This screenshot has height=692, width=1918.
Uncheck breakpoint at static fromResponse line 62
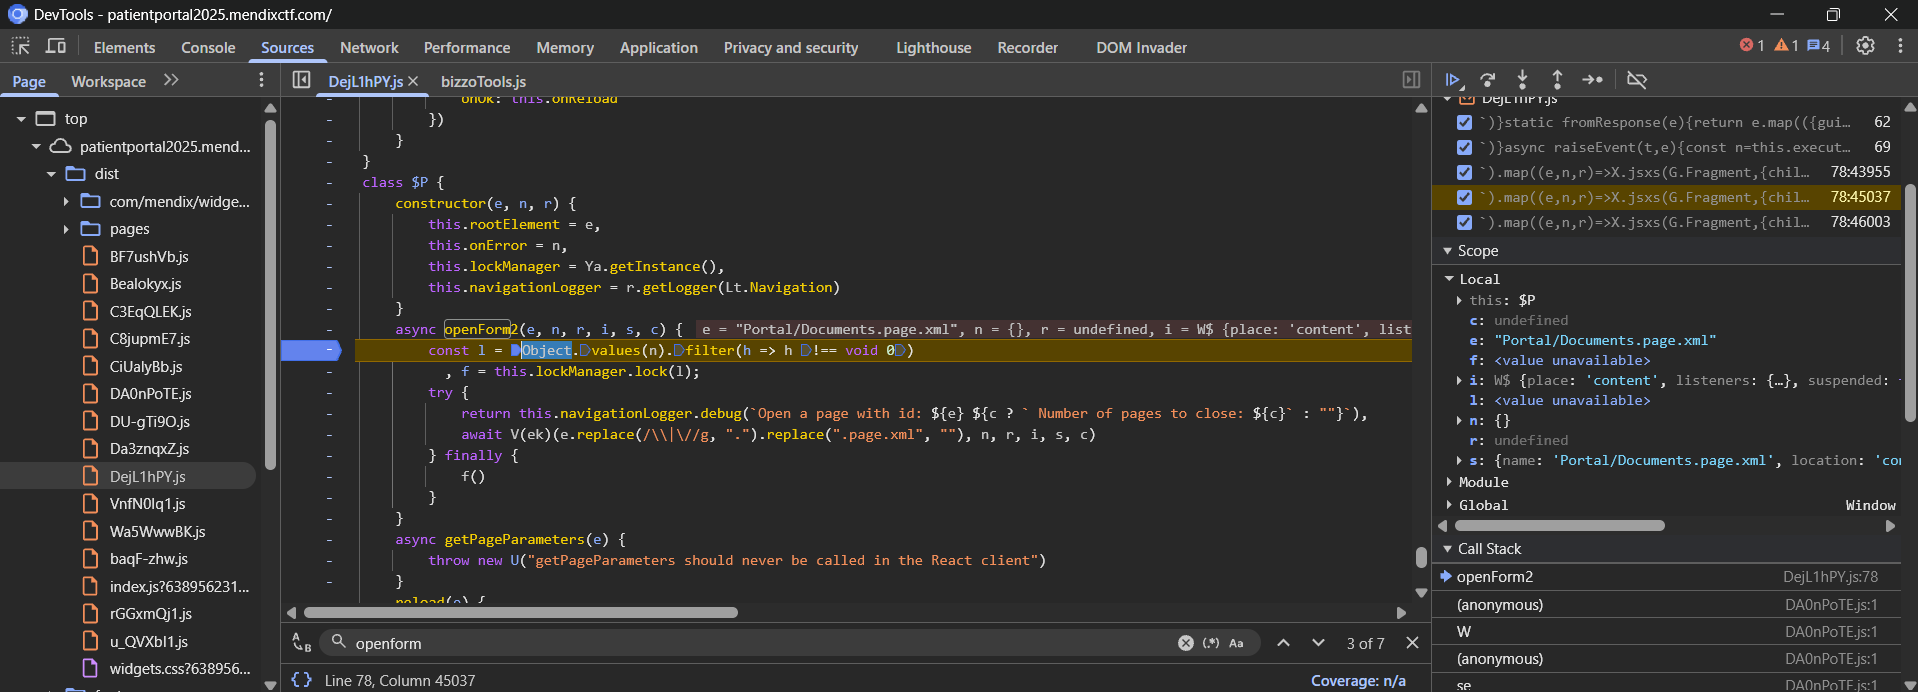coord(1464,122)
